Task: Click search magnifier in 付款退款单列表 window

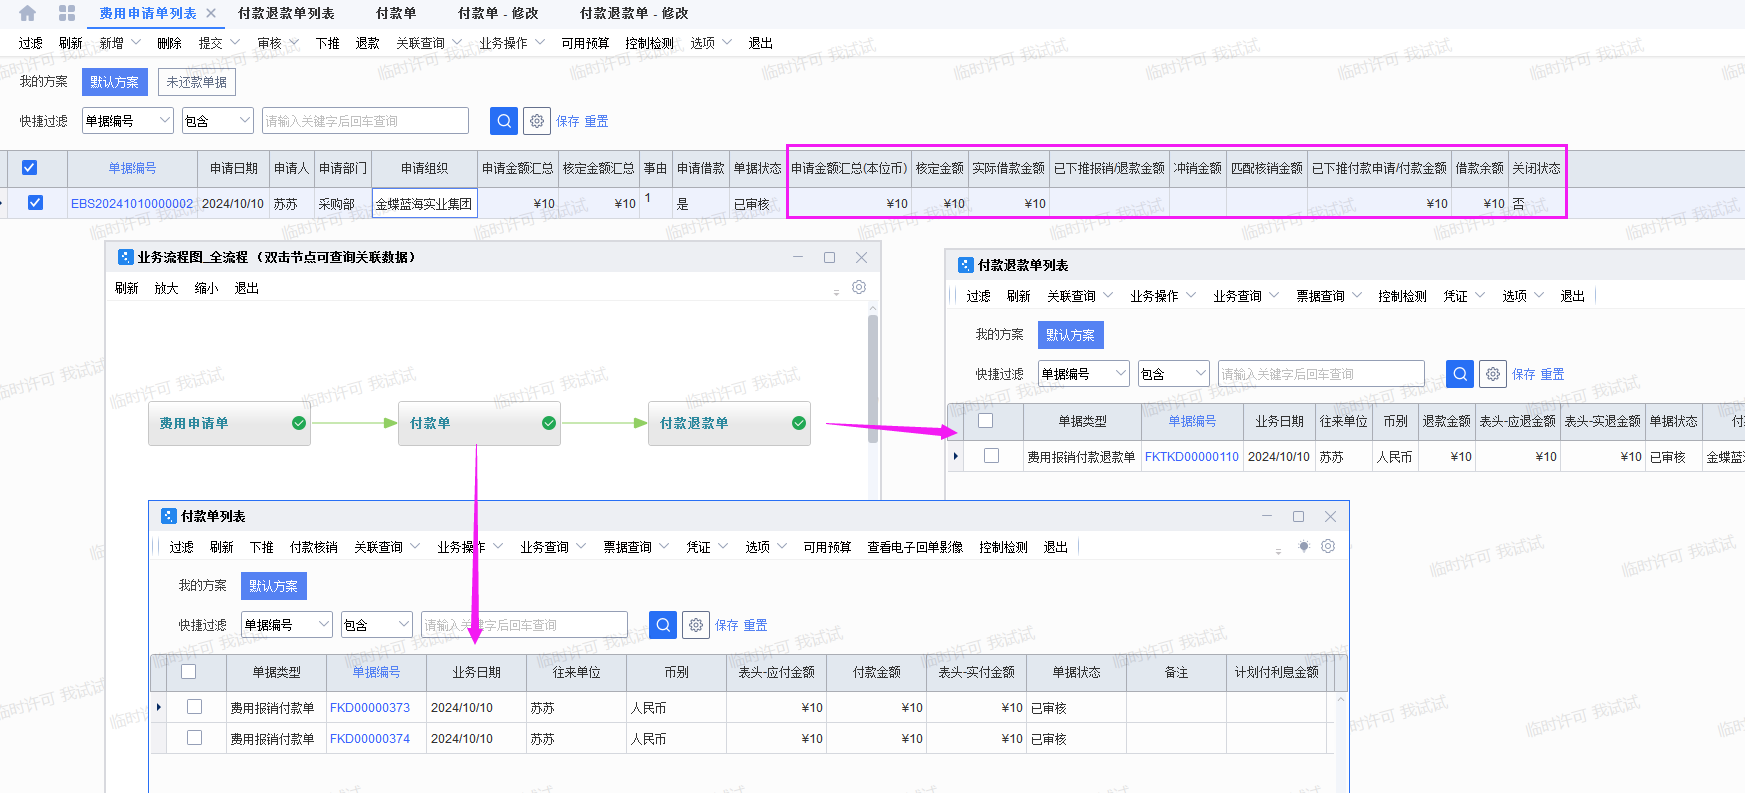Action: click(1460, 374)
